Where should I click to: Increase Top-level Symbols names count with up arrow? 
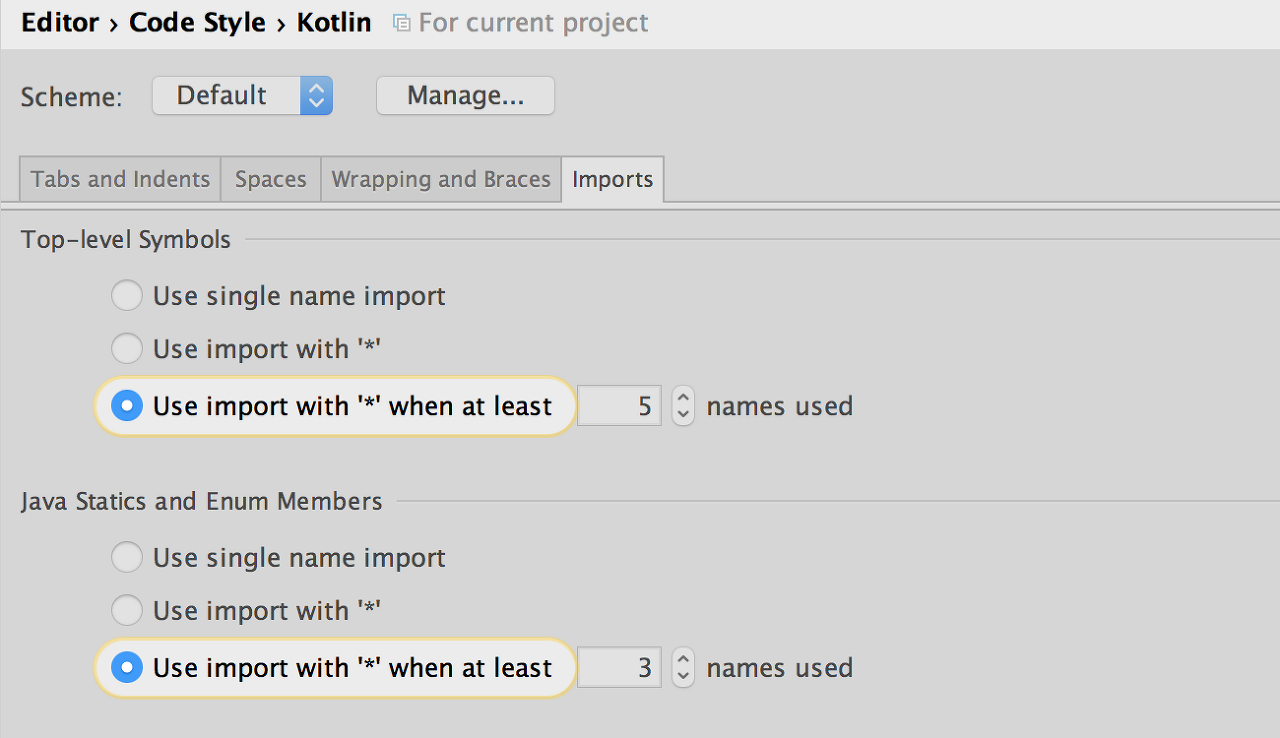click(683, 398)
